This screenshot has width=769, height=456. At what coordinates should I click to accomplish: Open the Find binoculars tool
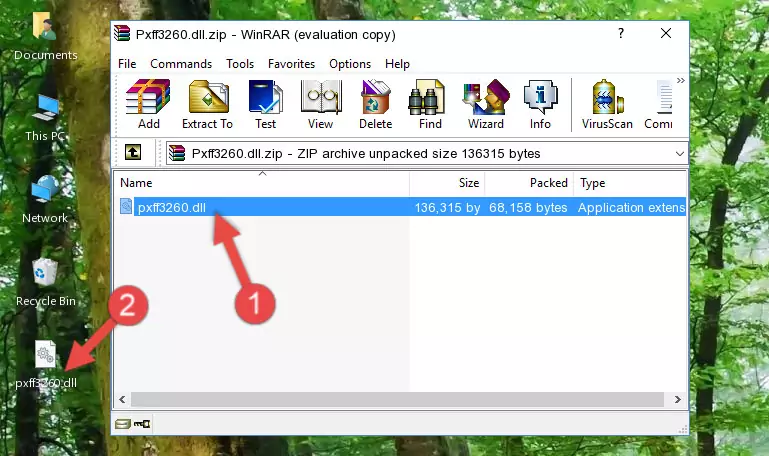point(430,104)
